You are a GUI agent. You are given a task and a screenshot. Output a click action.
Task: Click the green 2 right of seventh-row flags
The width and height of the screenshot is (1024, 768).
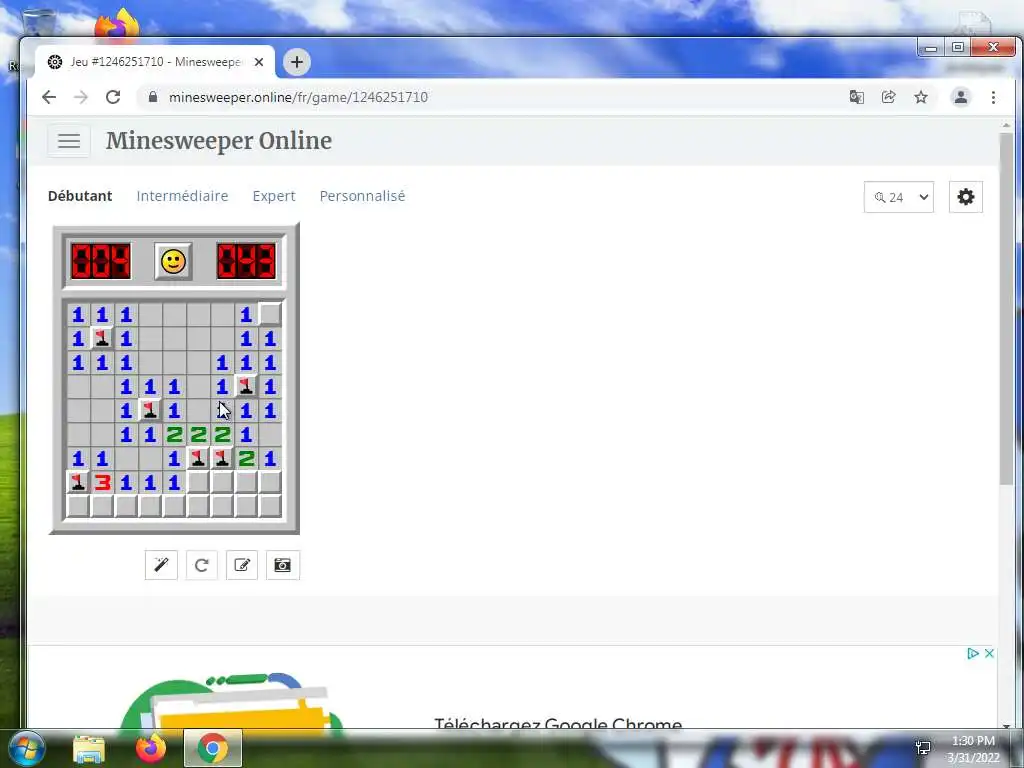[x=246, y=458]
